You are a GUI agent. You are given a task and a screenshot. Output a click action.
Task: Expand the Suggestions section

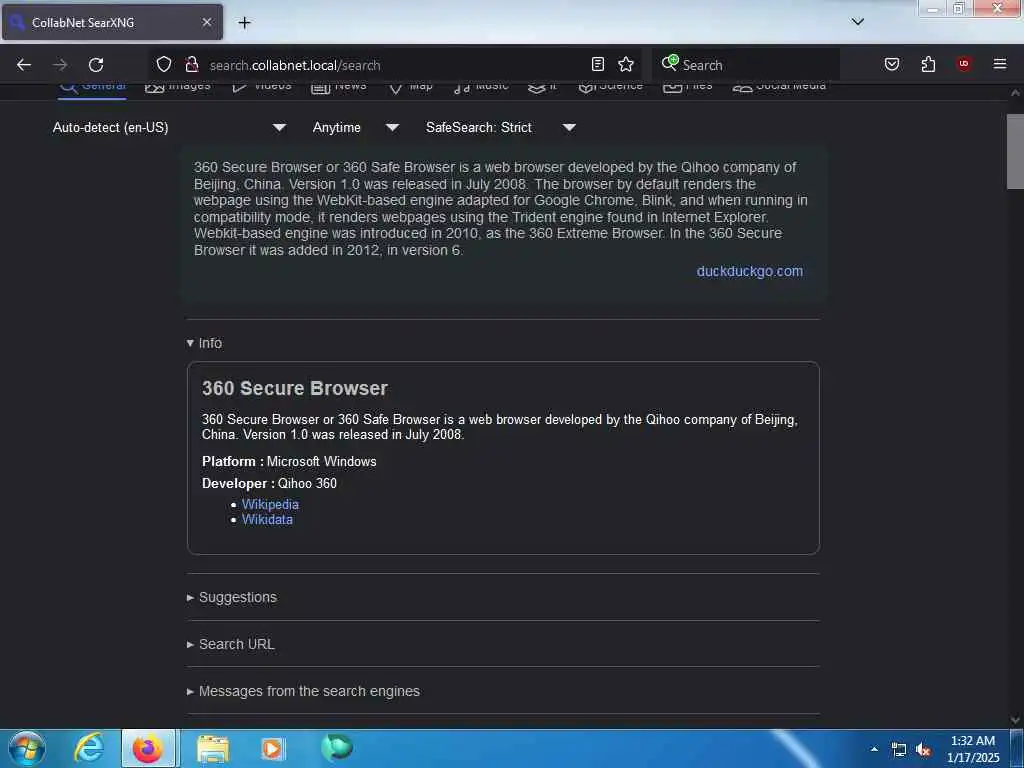point(232,597)
